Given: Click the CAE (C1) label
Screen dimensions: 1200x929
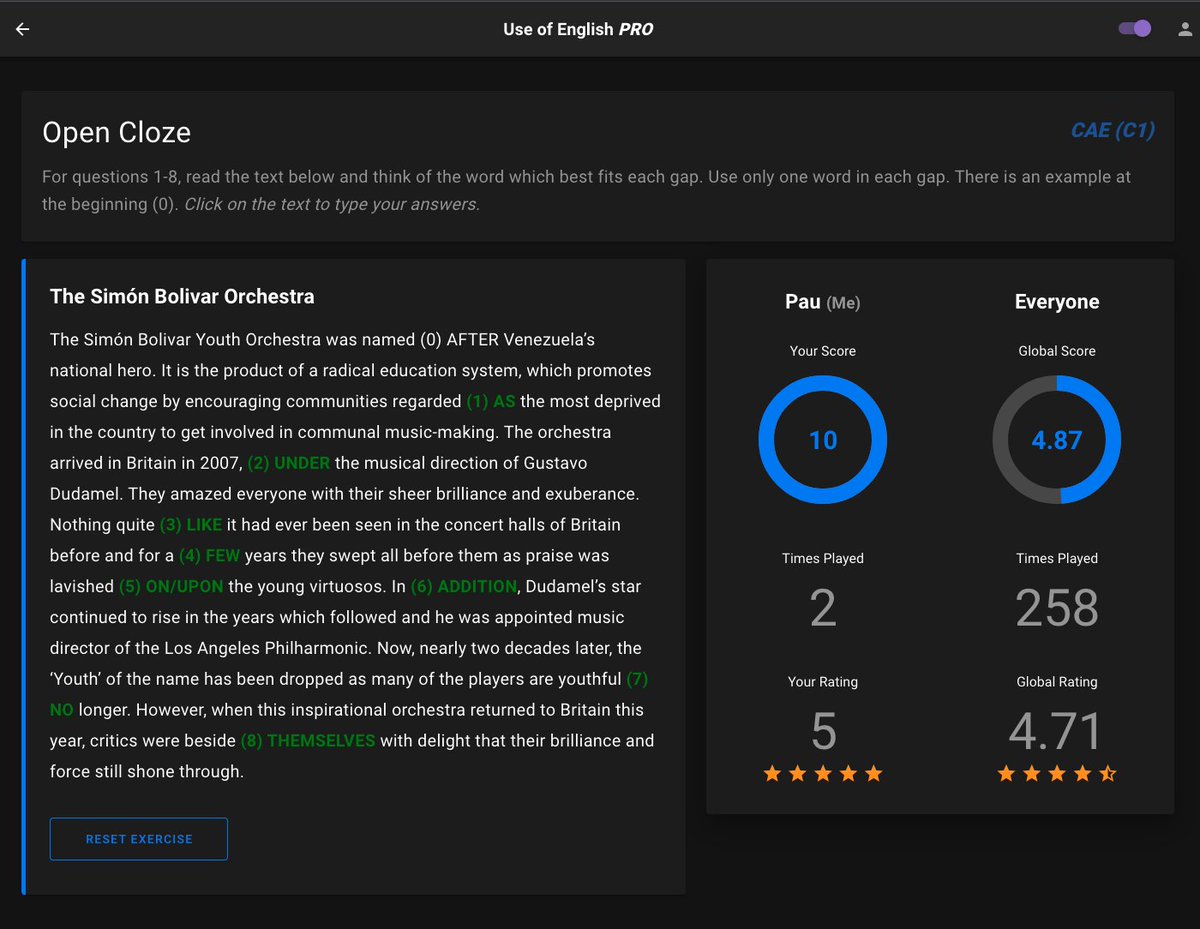Looking at the screenshot, I should tap(1112, 130).
